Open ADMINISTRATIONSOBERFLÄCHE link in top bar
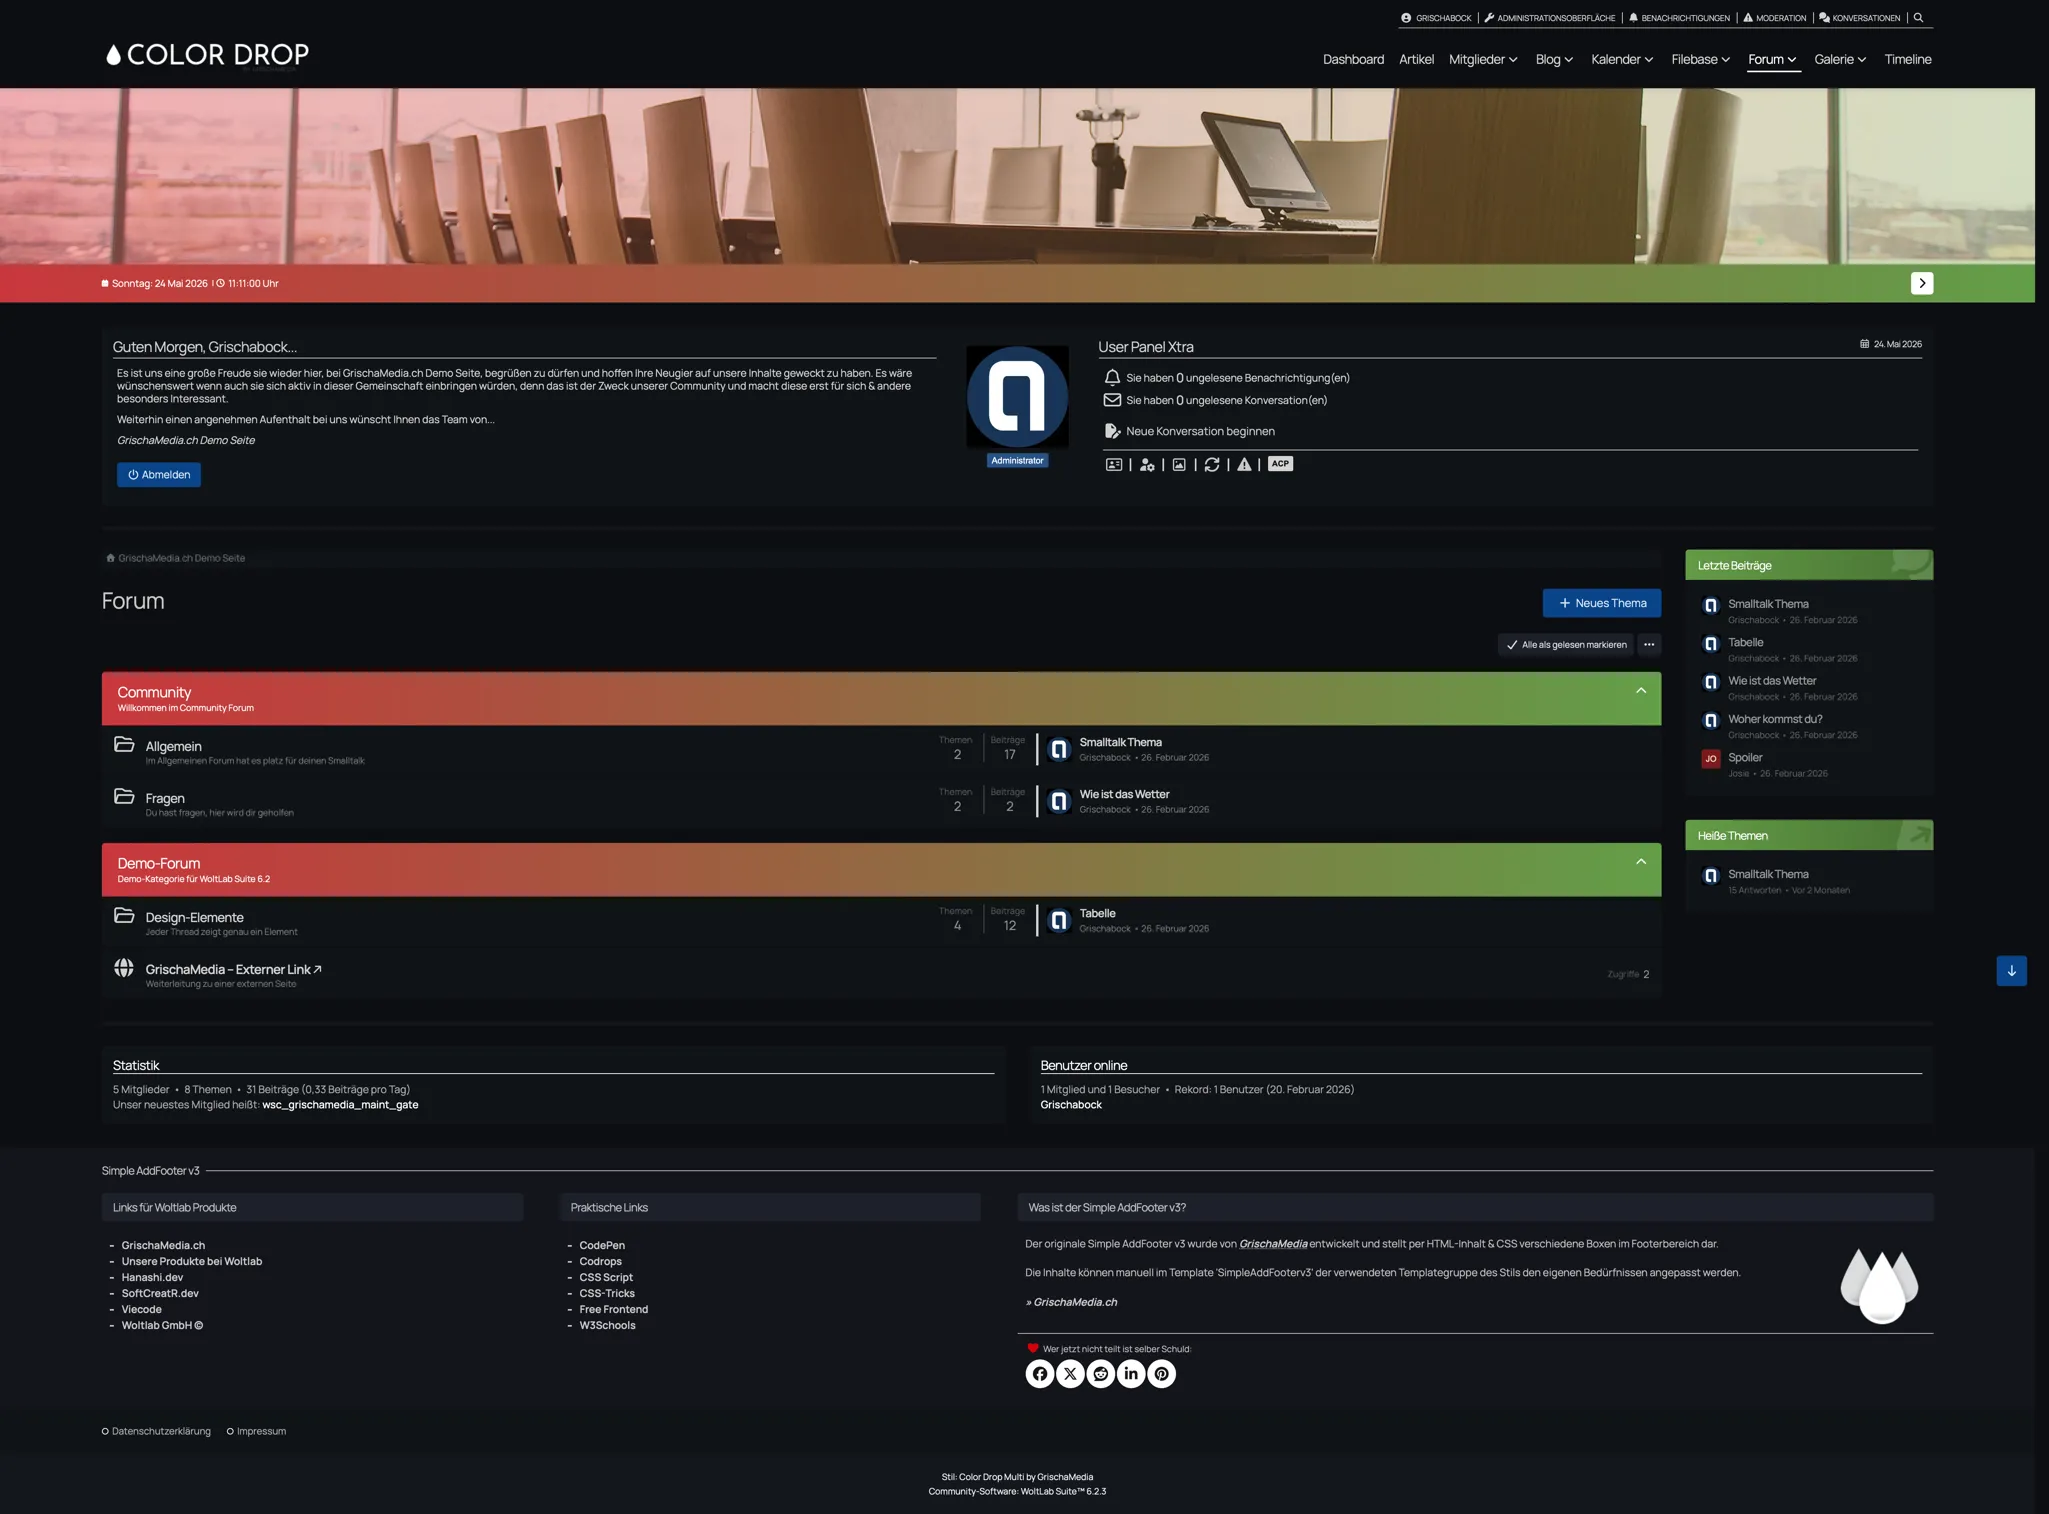The image size is (2049, 1514). click(1550, 18)
